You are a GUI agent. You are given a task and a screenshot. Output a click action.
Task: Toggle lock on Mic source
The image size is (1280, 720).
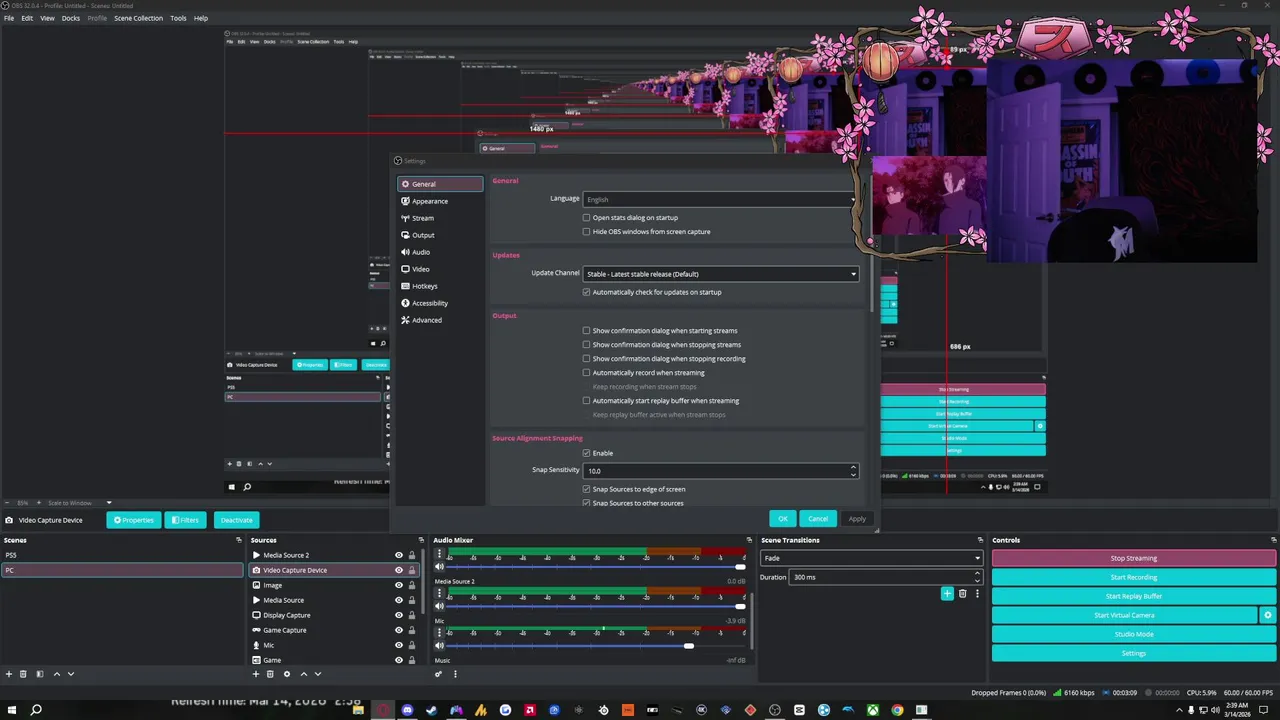pos(411,645)
